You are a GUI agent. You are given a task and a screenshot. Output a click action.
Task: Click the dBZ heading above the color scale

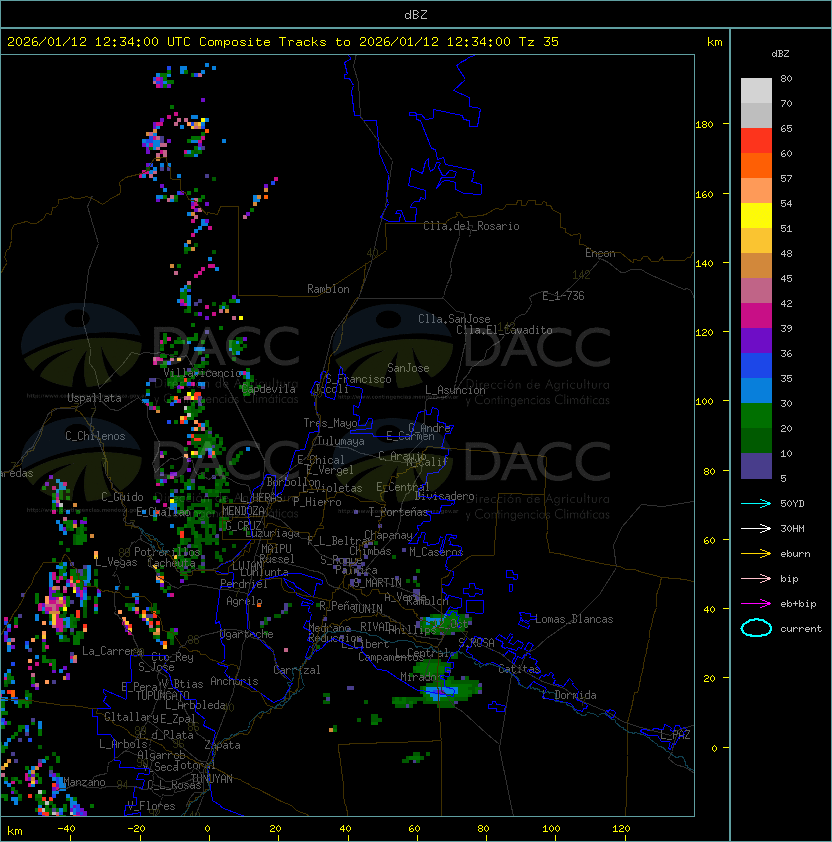[x=780, y=54]
